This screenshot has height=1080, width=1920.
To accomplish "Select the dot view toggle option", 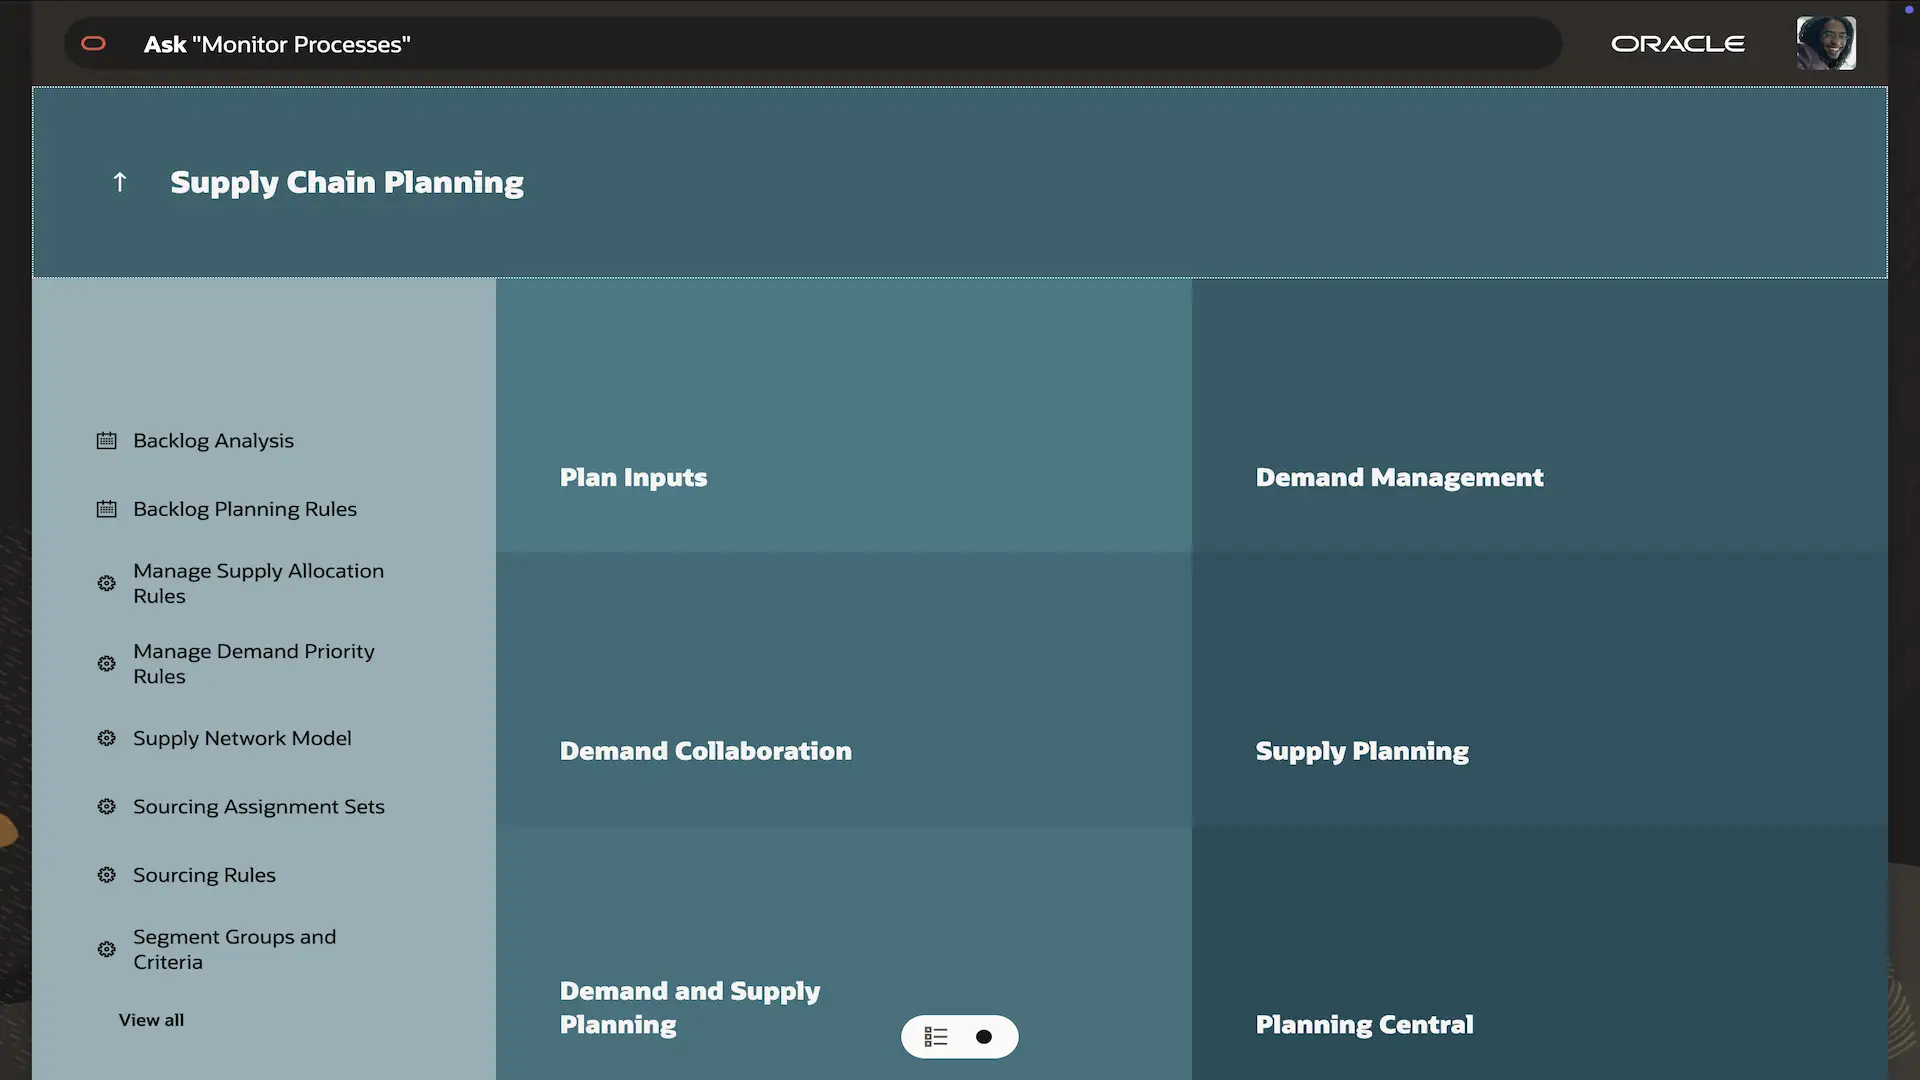I will (x=984, y=1037).
